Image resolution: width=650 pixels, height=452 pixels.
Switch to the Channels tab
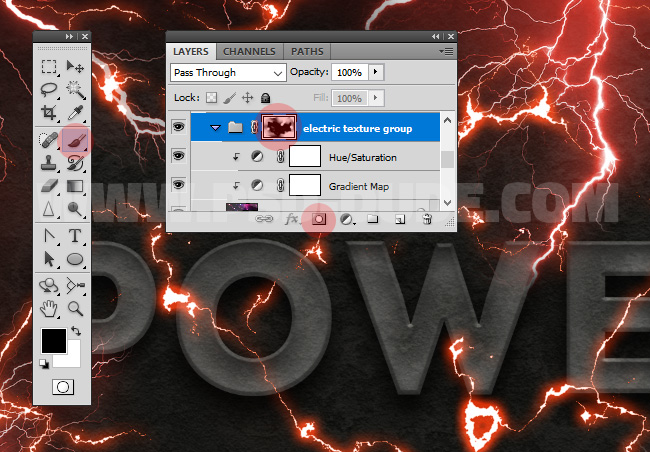pyautogui.click(x=250, y=51)
